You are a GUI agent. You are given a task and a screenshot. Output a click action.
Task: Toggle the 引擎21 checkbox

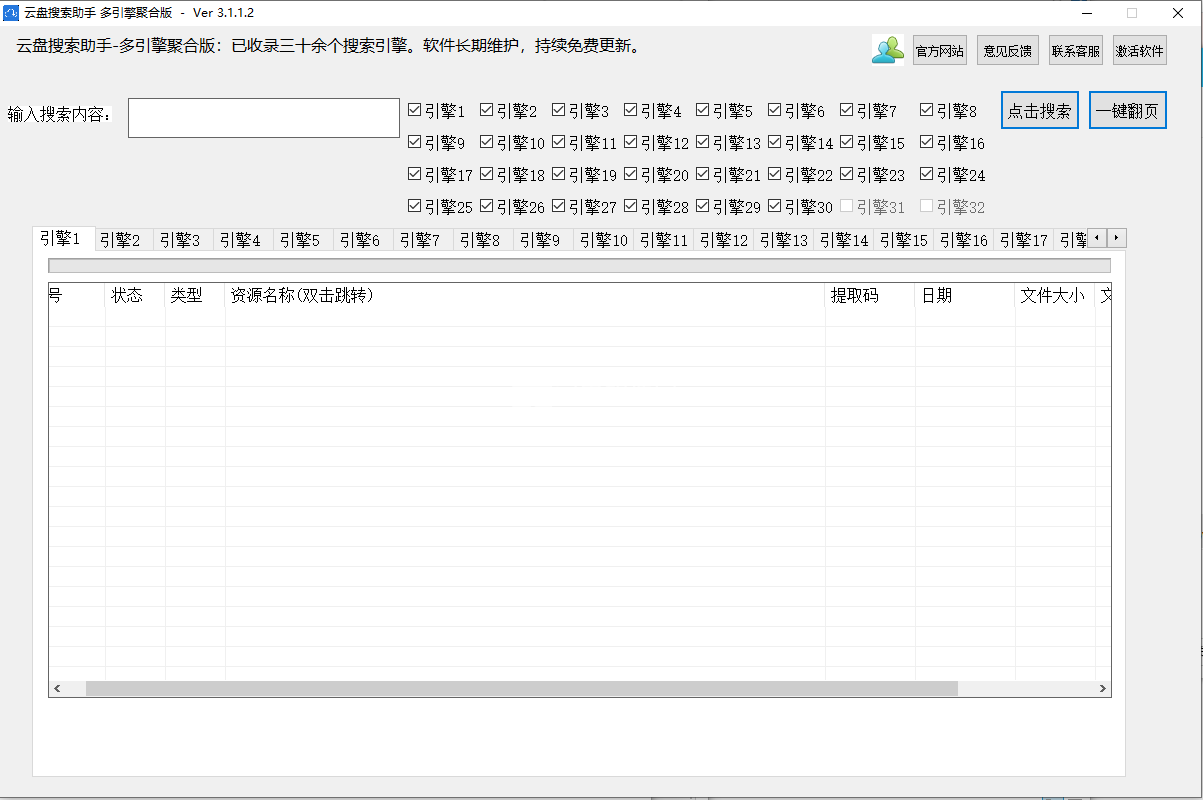pyautogui.click(x=703, y=174)
